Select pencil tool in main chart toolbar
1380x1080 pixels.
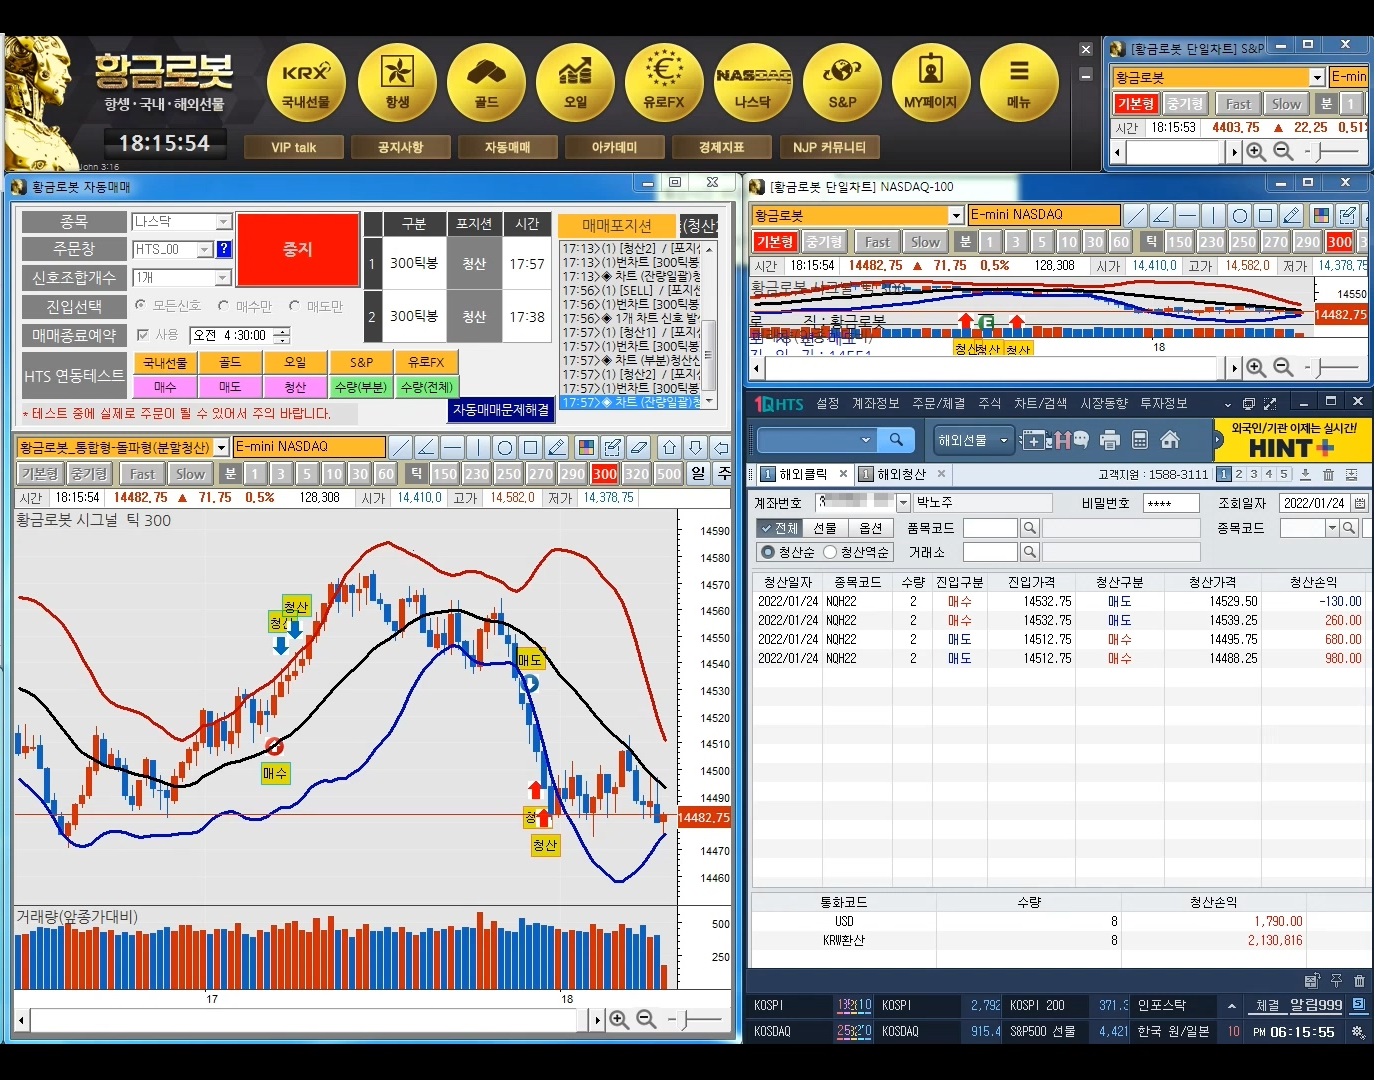557,447
